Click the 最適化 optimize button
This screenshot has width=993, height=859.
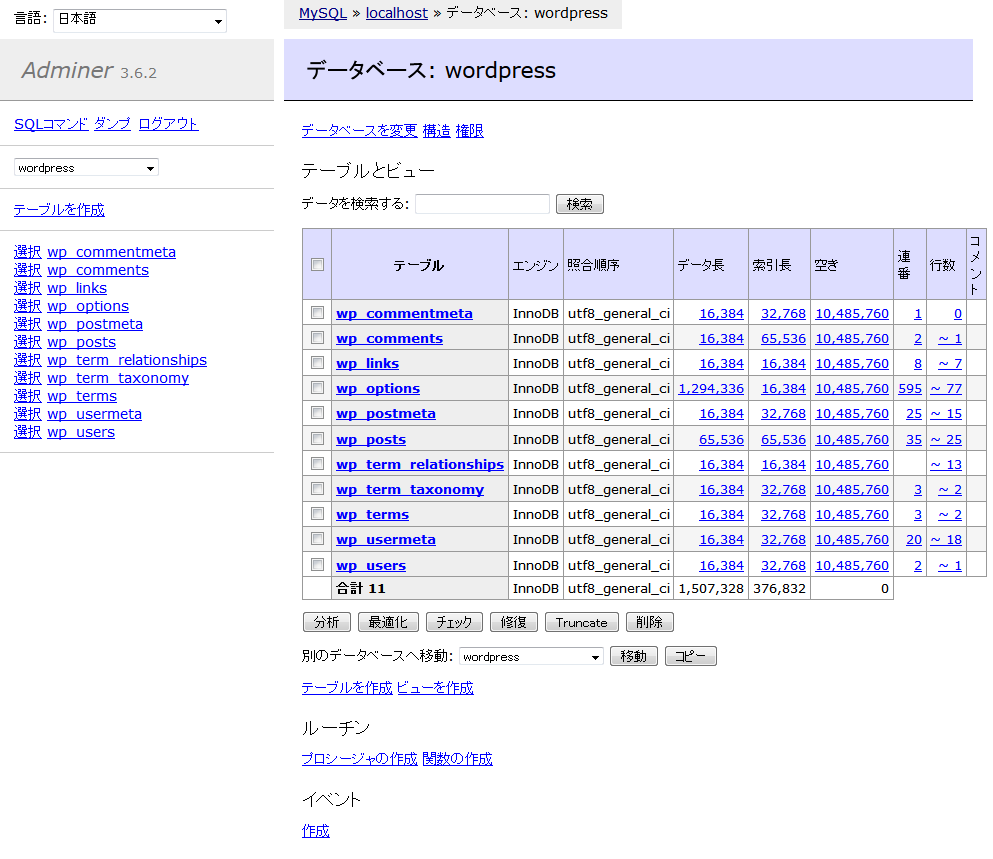click(x=388, y=622)
